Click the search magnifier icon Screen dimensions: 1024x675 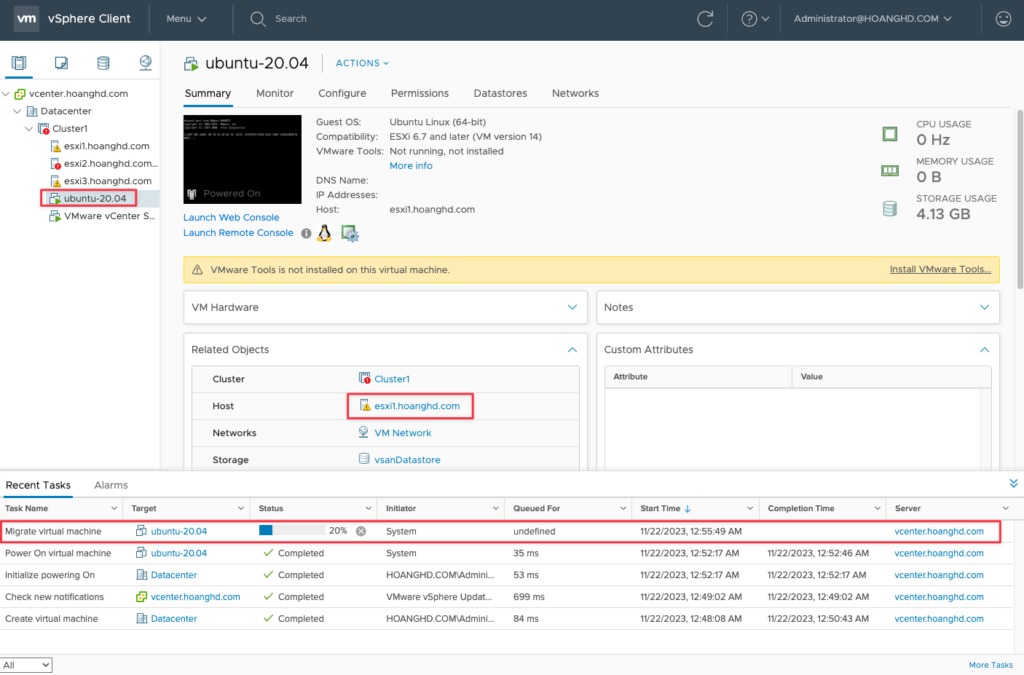pyautogui.click(x=258, y=19)
